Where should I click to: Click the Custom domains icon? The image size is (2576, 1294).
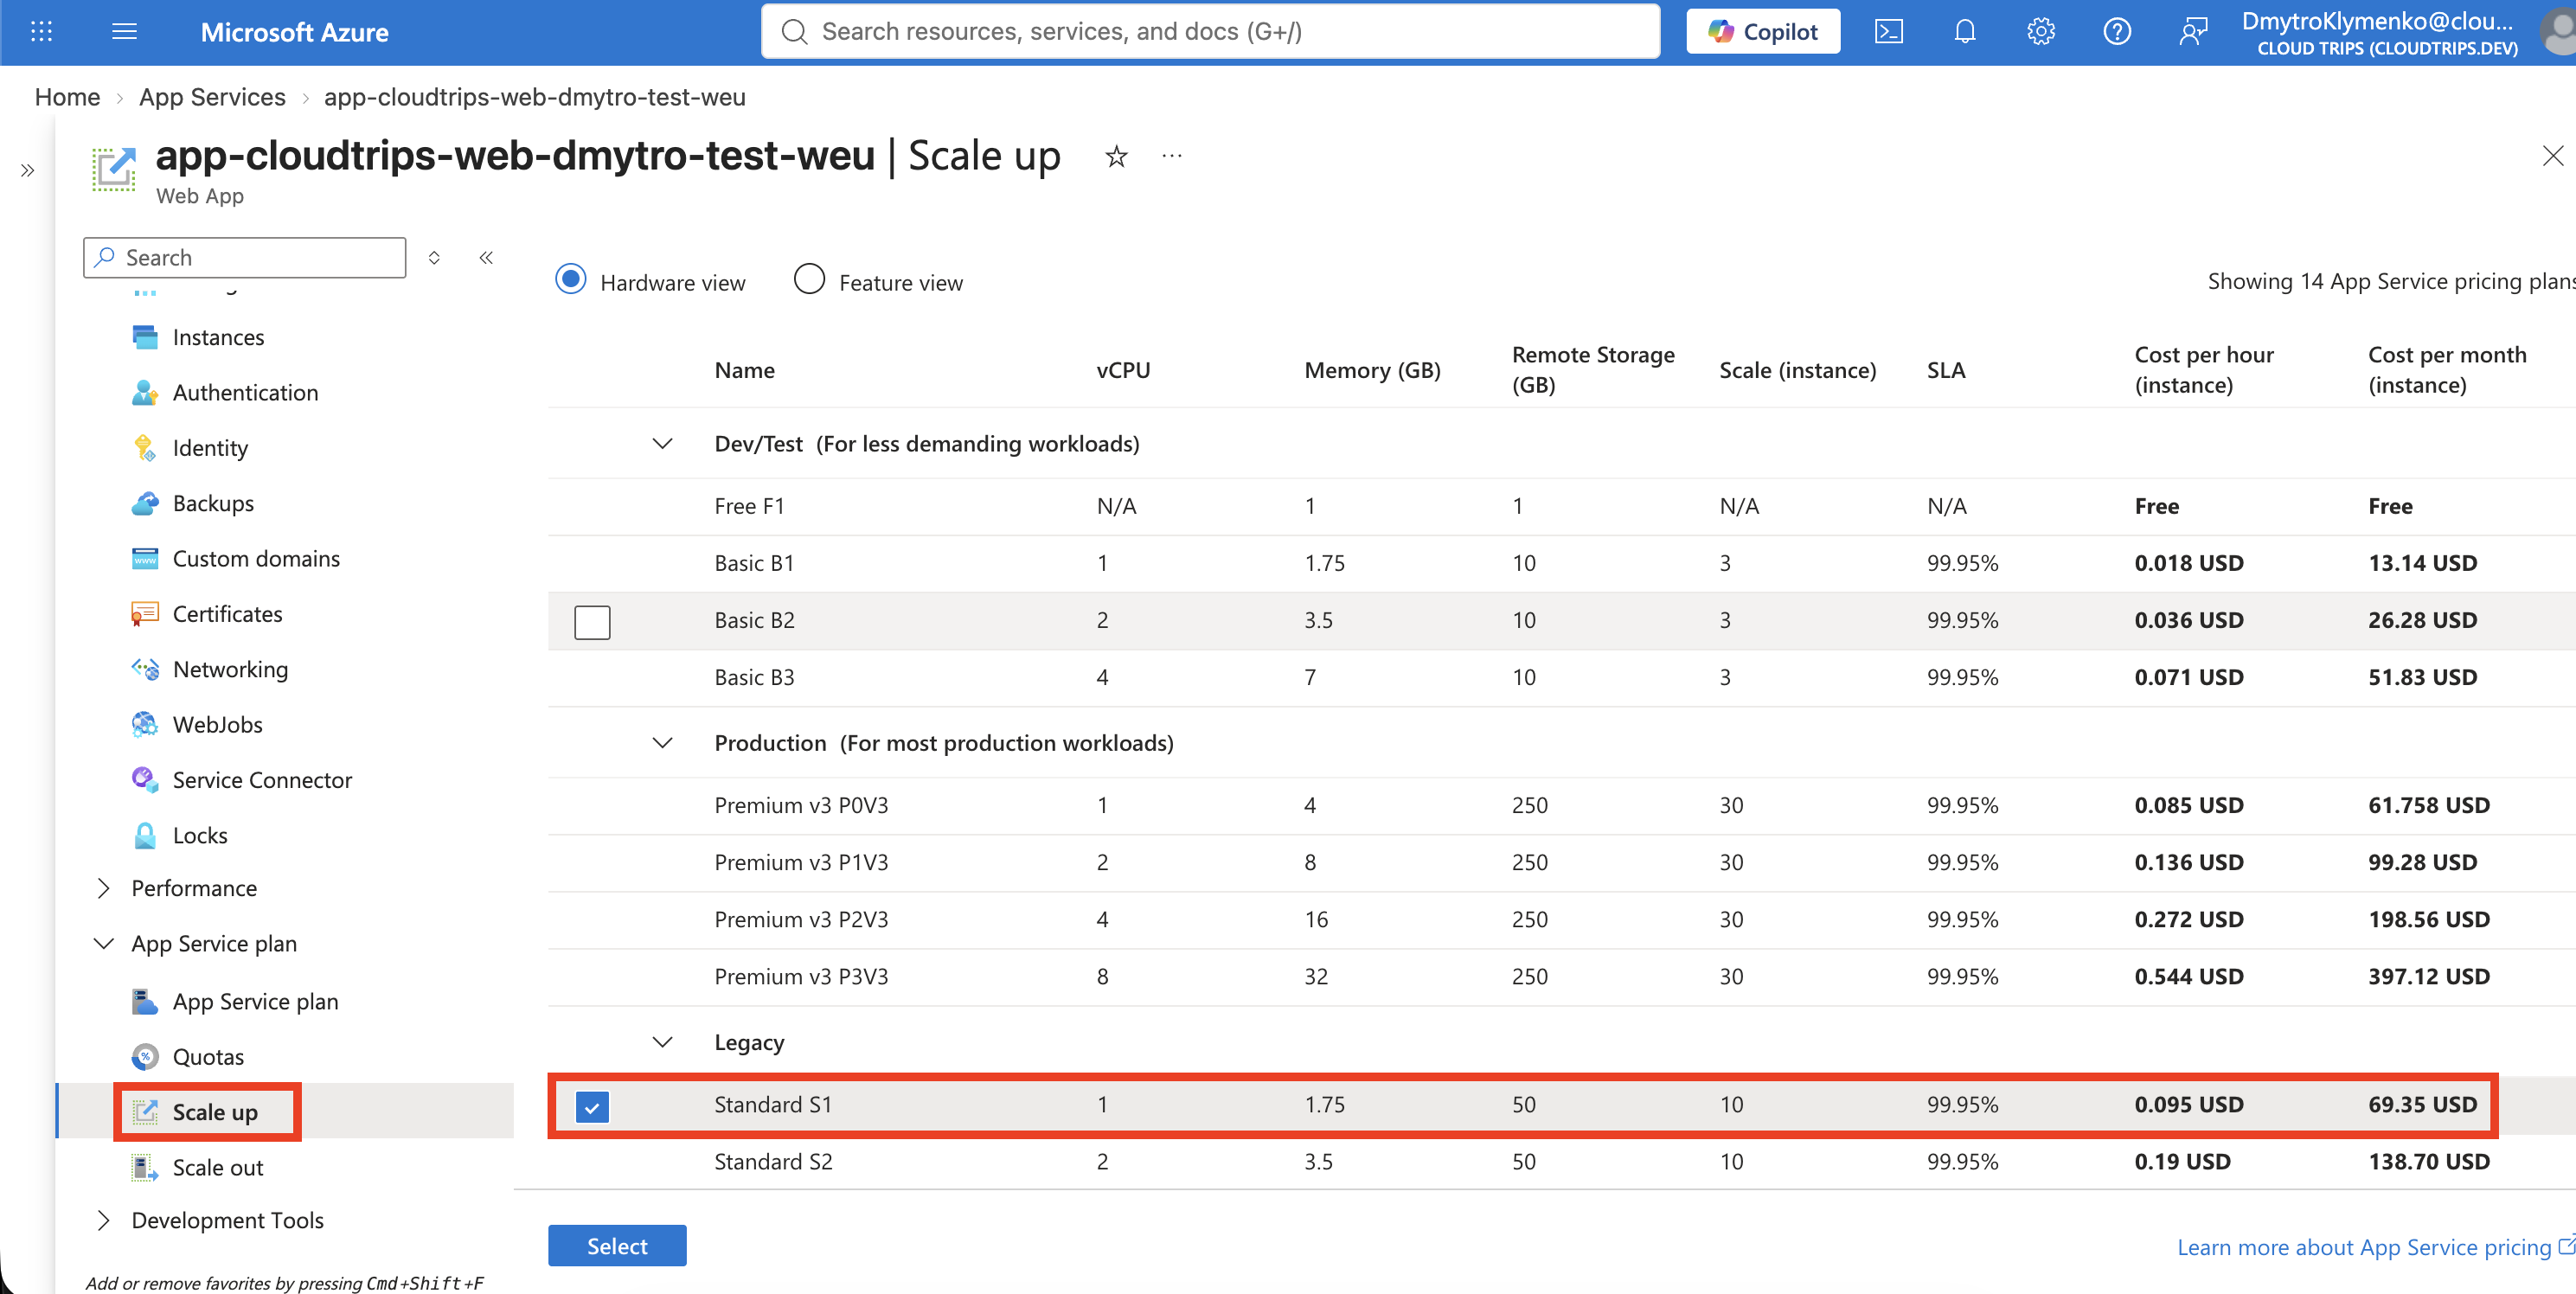145,558
